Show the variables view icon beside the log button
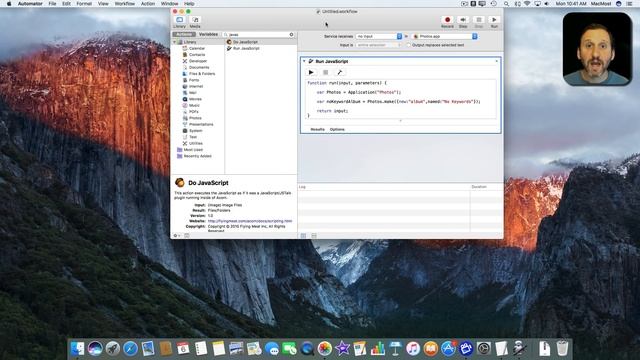Viewport: 640px width, 360px height. (x=314, y=236)
